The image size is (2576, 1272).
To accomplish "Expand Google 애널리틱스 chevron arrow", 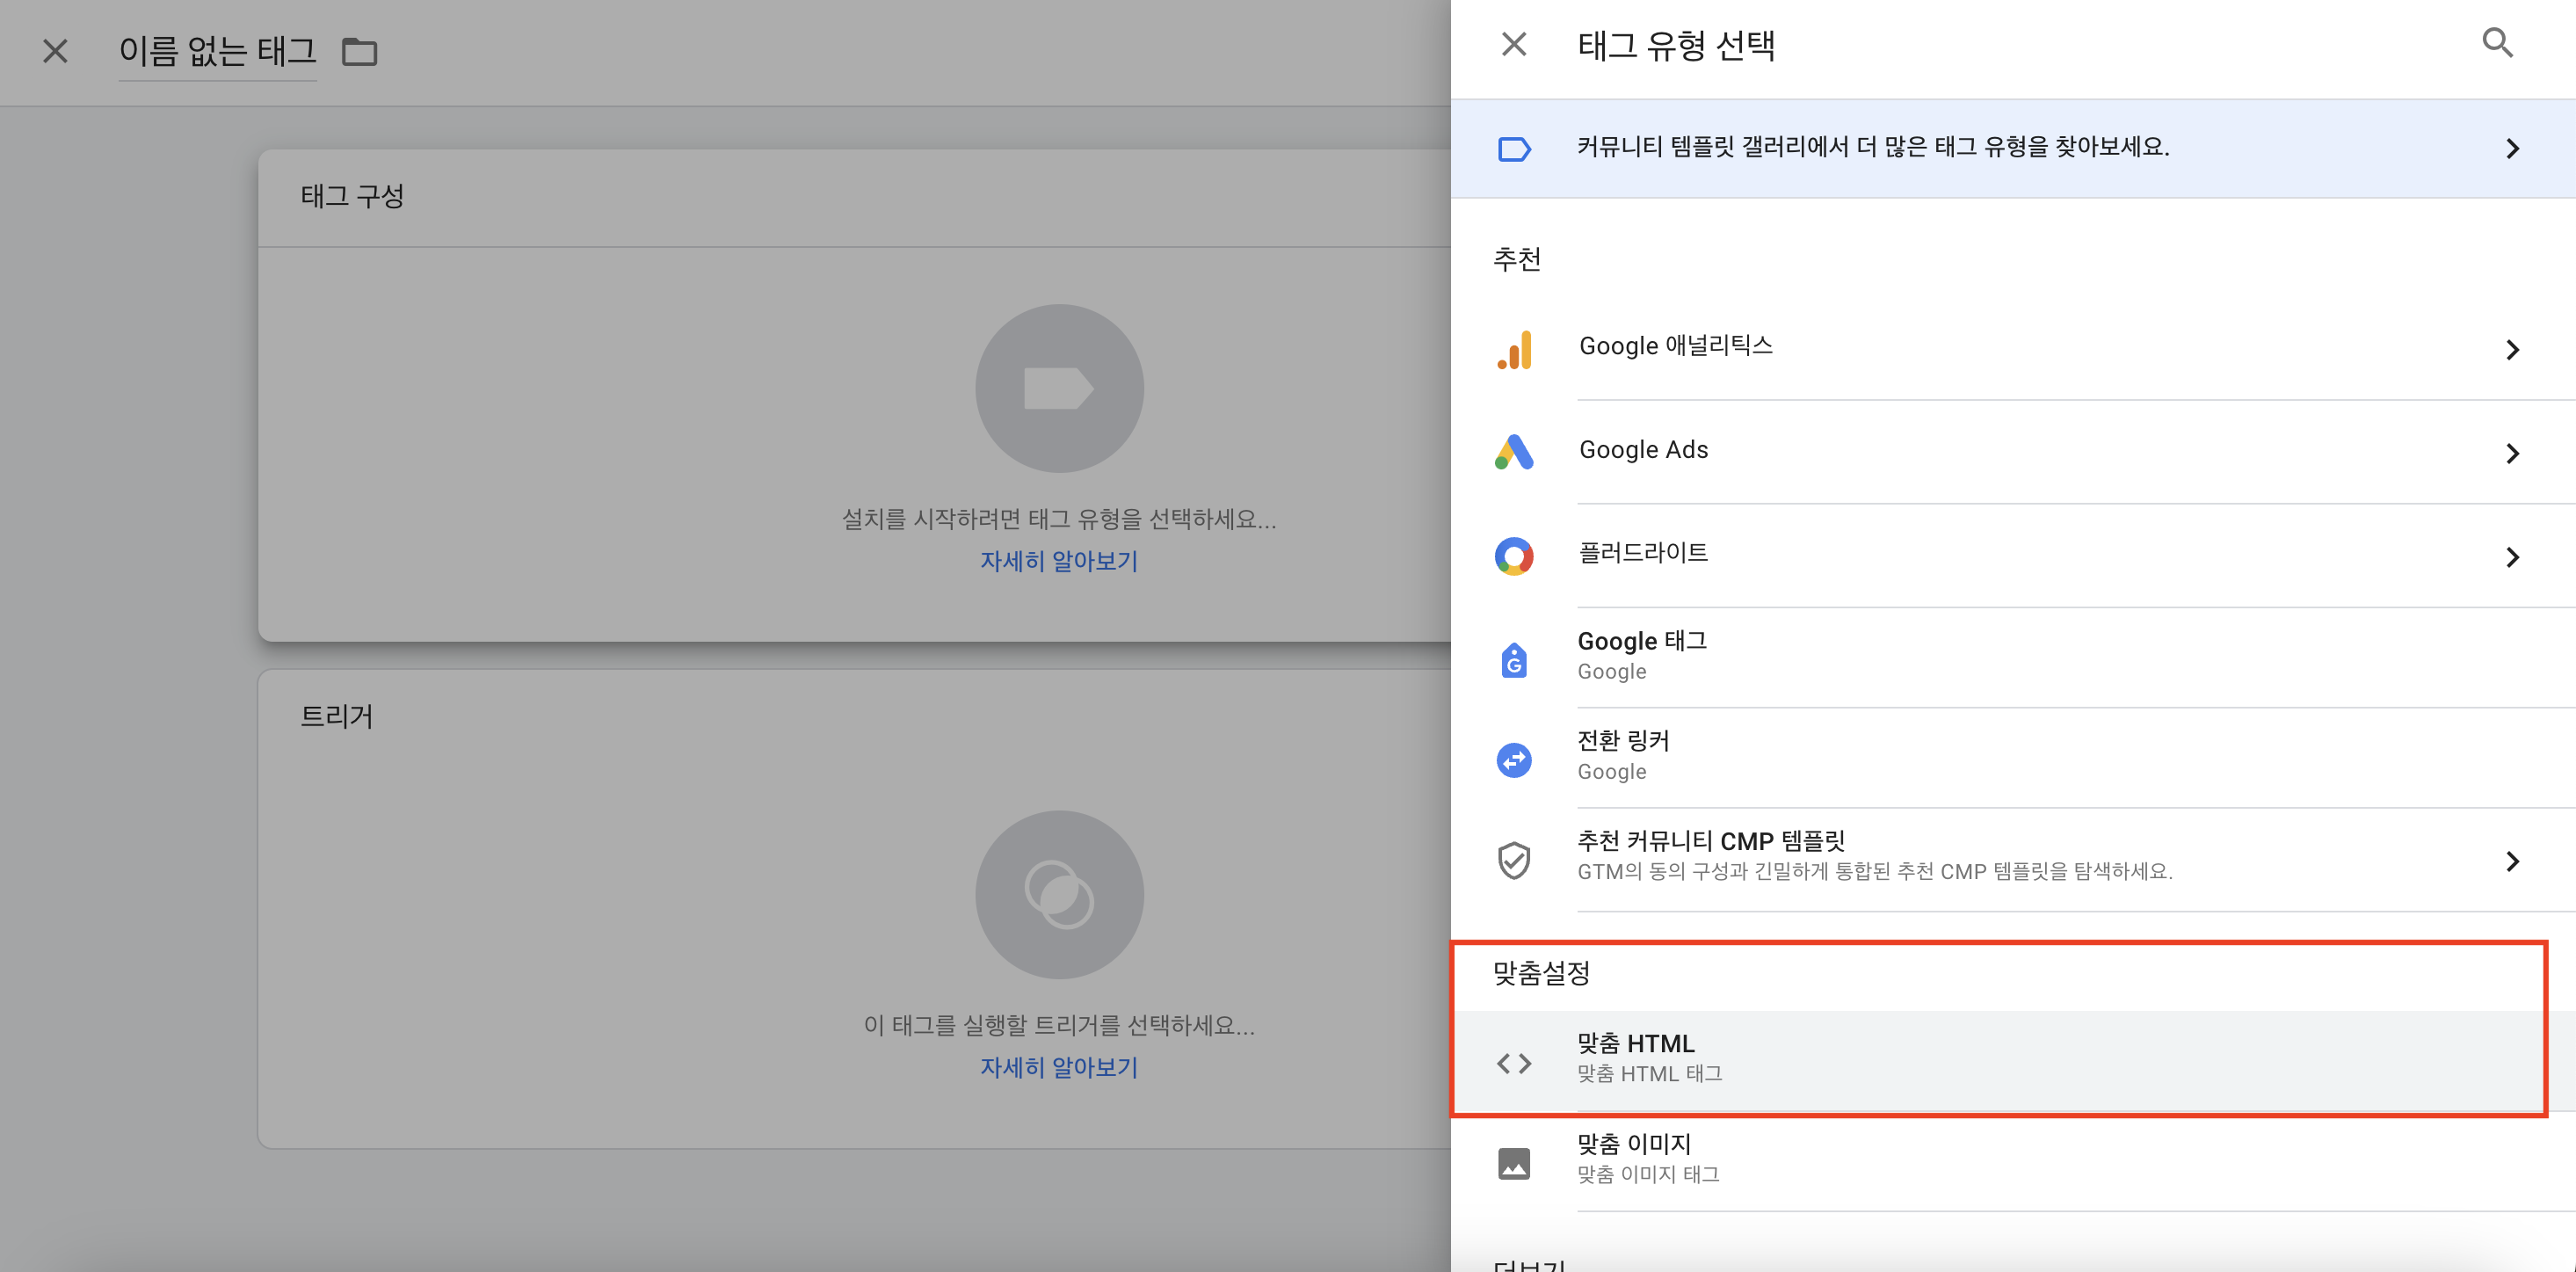I will coord(2512,350).
